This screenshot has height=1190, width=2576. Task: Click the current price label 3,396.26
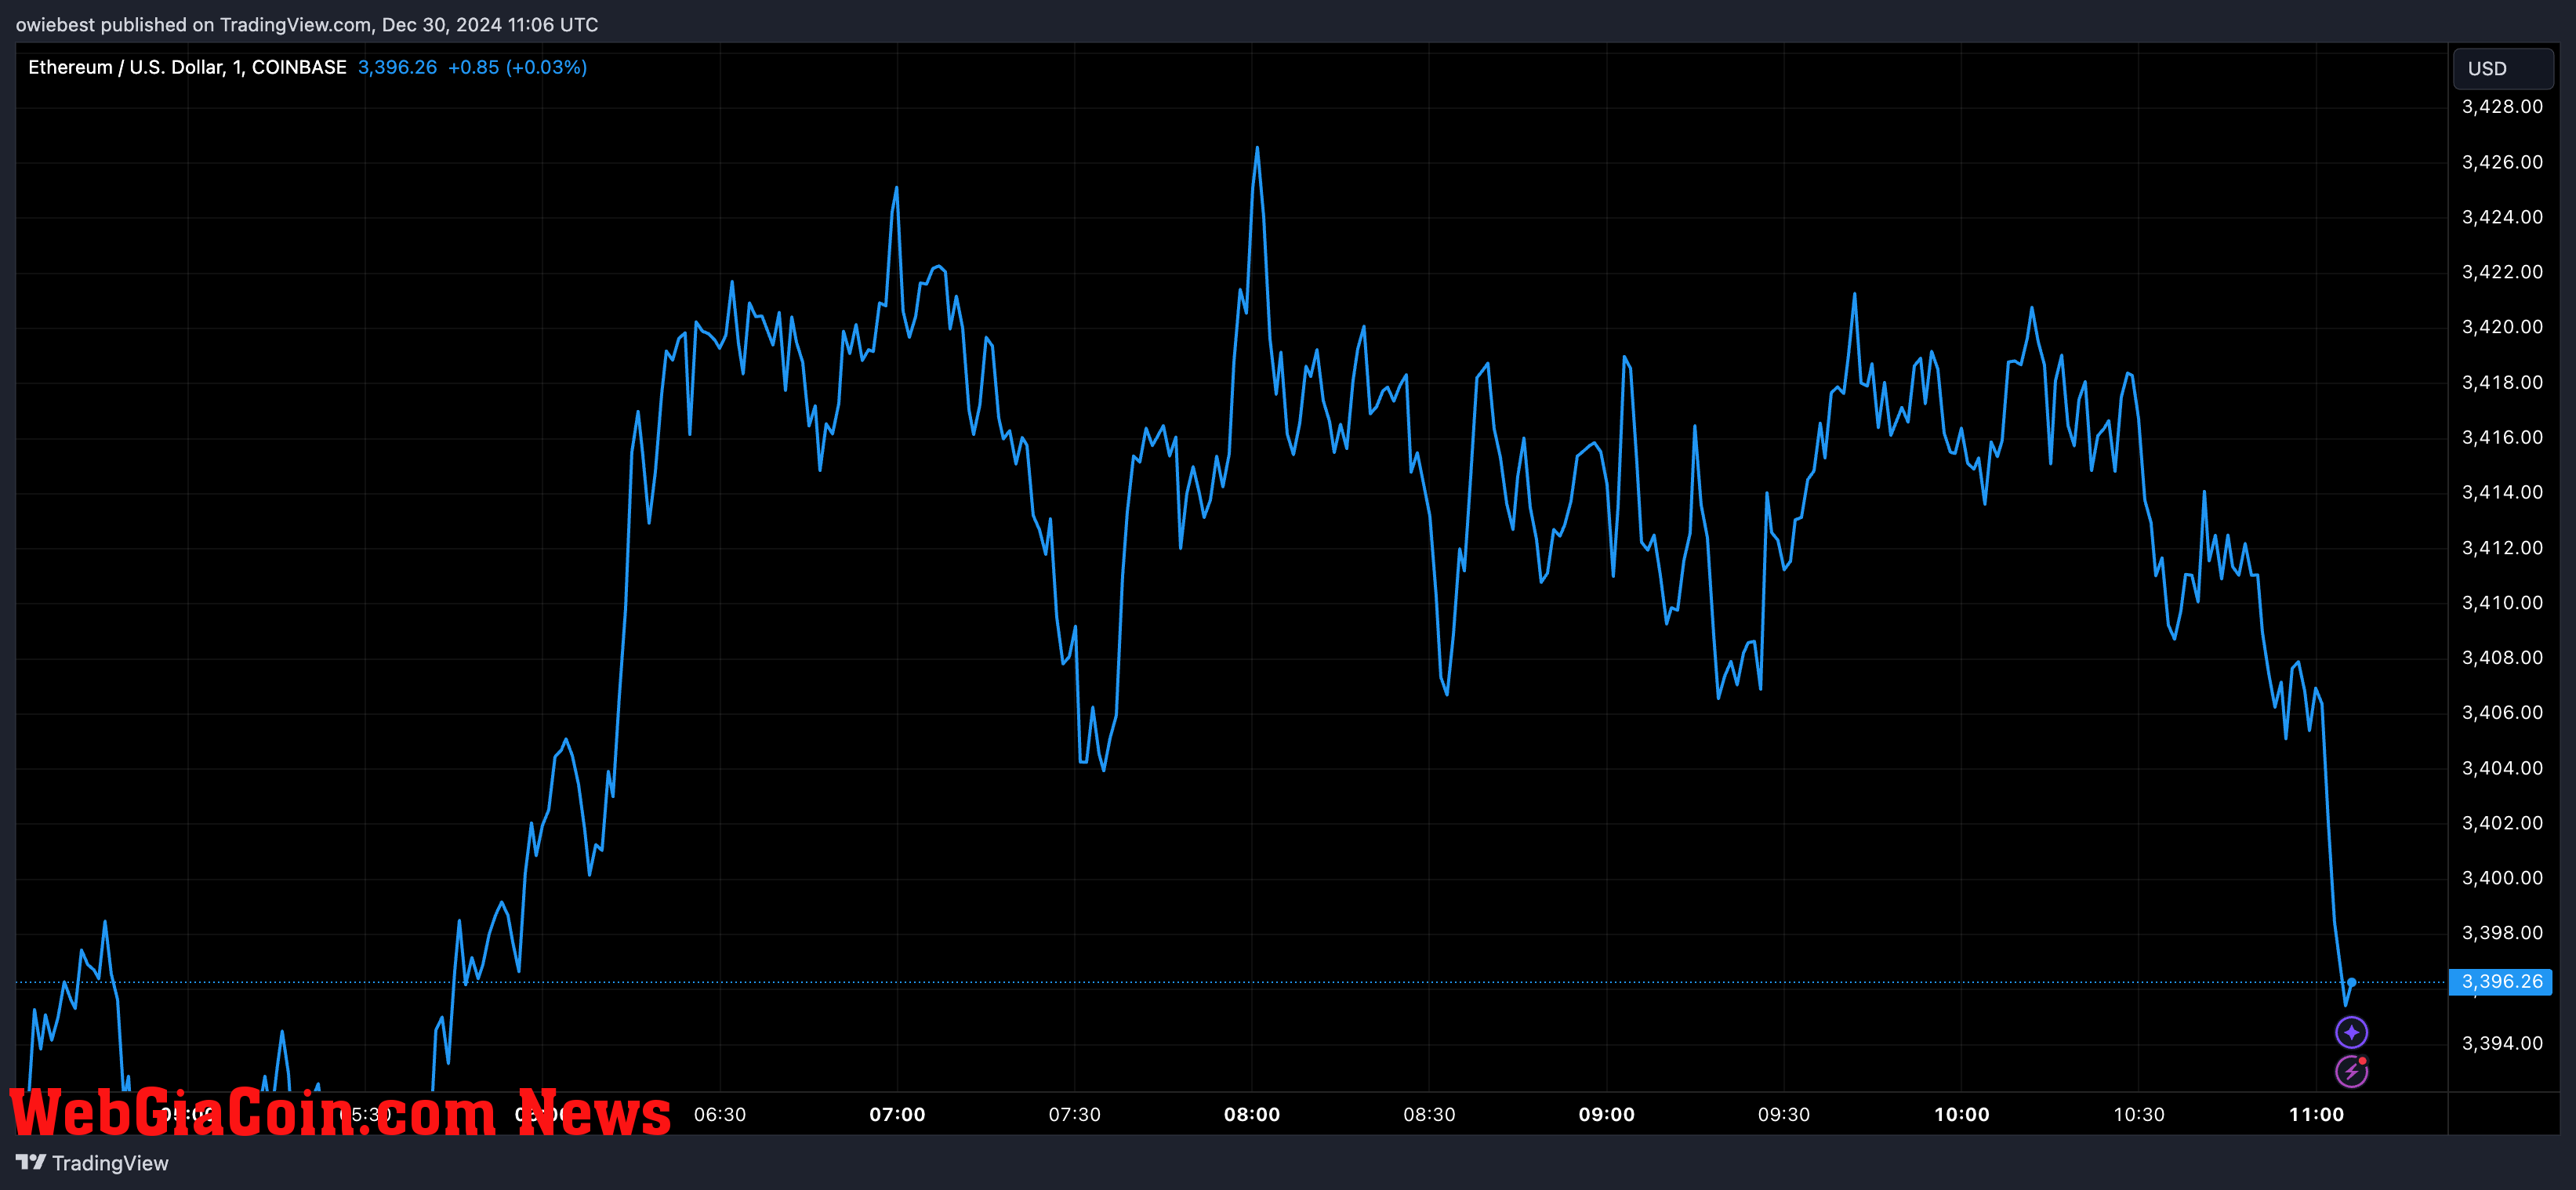pos(2500,982)
